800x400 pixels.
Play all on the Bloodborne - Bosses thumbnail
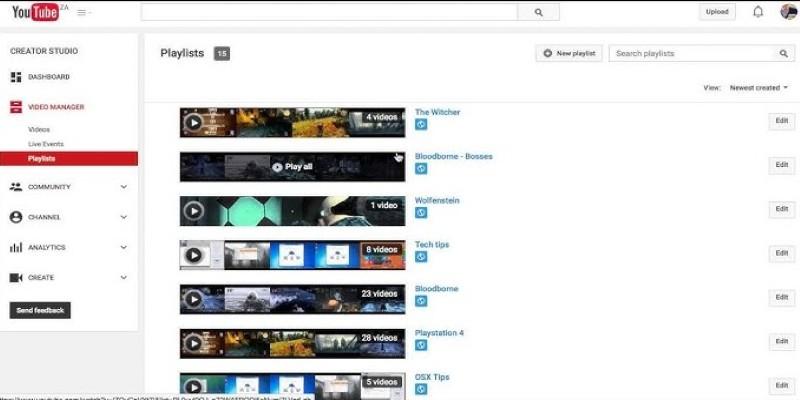[292, 167]
